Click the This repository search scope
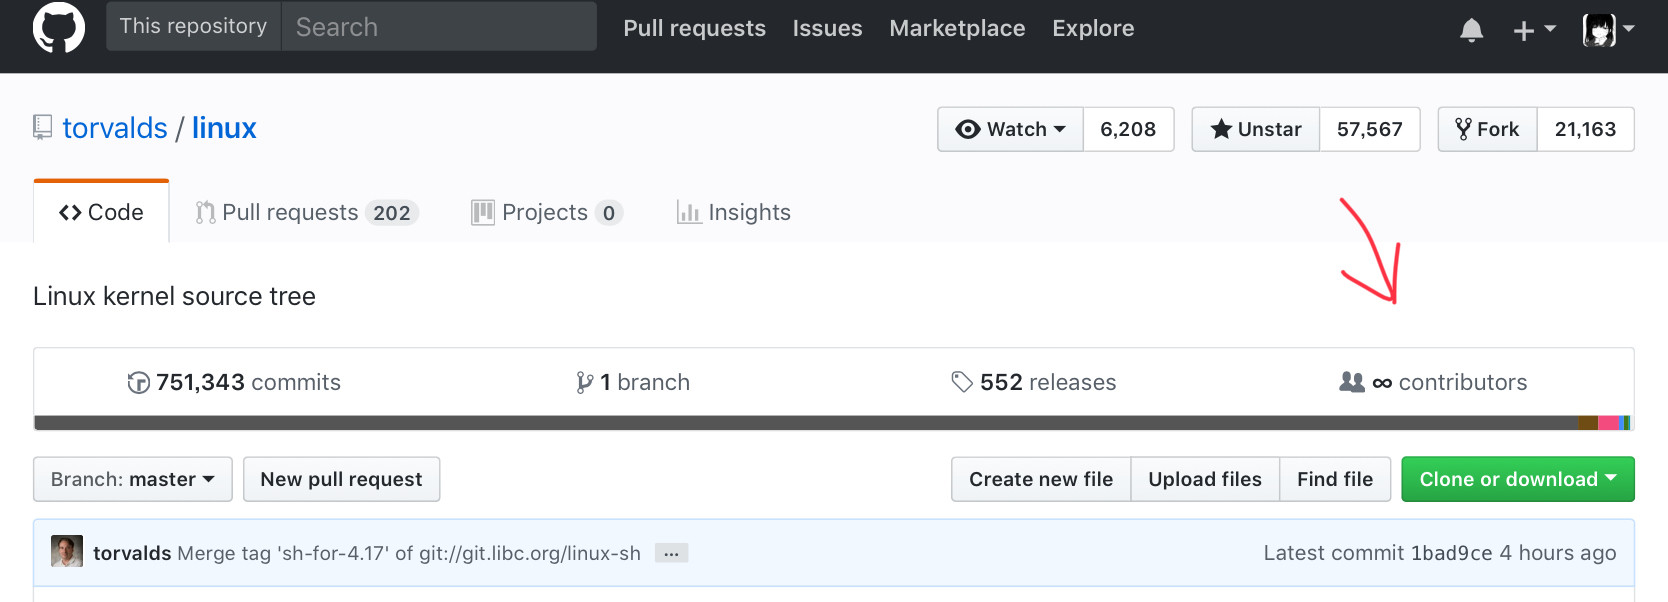The width and height of the screenshot is (1668, 602). 194,26
